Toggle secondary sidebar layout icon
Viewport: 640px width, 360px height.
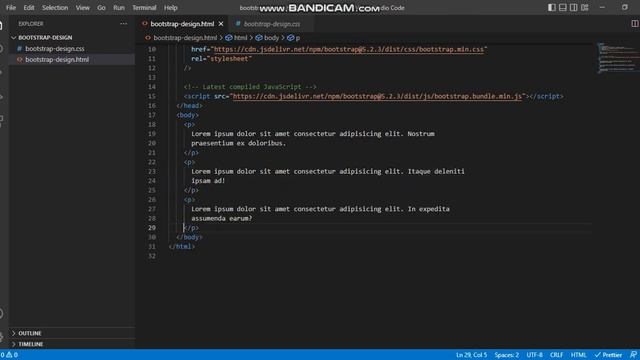(x=573, y=7)
